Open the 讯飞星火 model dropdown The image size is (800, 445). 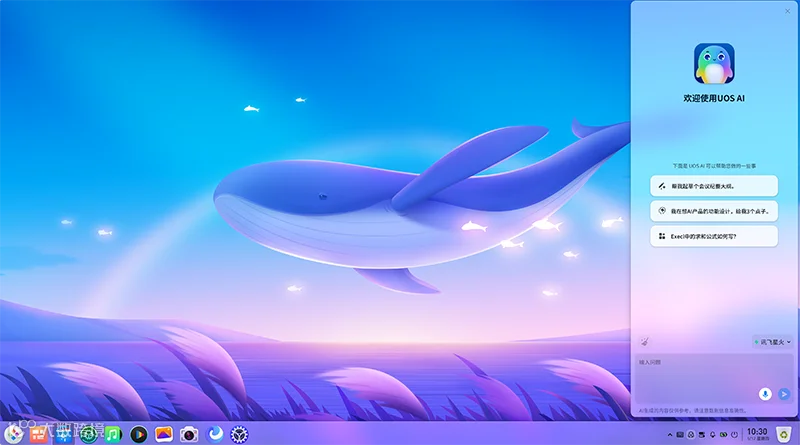(x=772, y=342)
